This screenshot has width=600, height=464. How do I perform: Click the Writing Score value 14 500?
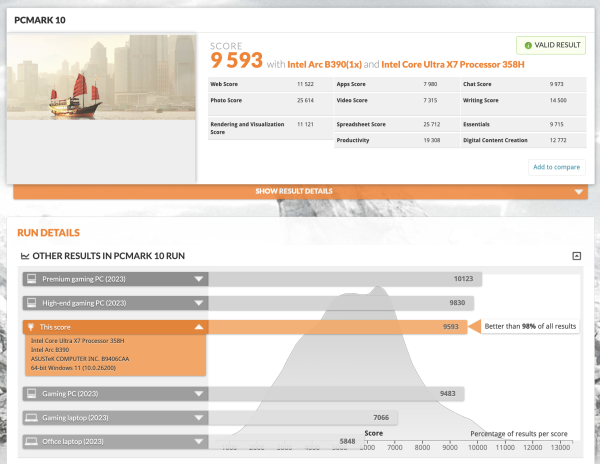pos(558,100)
